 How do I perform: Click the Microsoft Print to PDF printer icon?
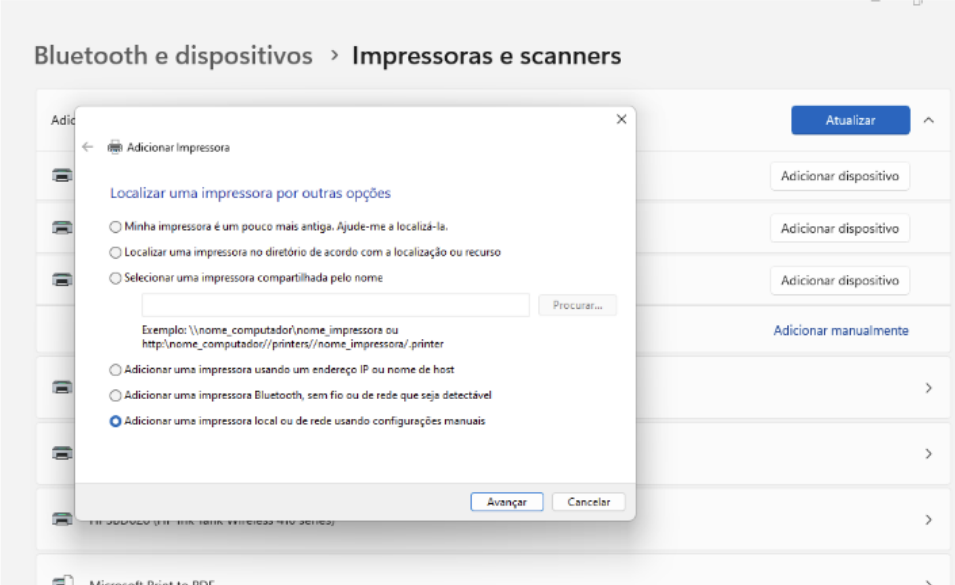coord(61,579)
